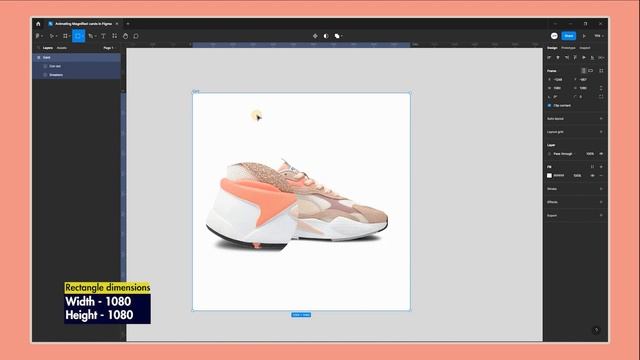Present the prototype with play icon

[x=584, y=36]
